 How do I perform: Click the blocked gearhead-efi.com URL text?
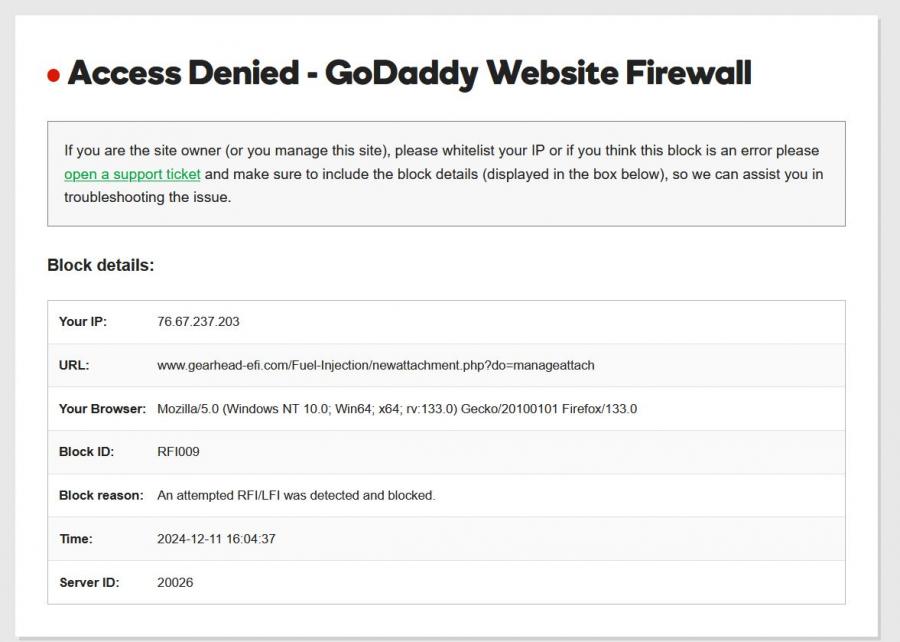coord(375,365)
